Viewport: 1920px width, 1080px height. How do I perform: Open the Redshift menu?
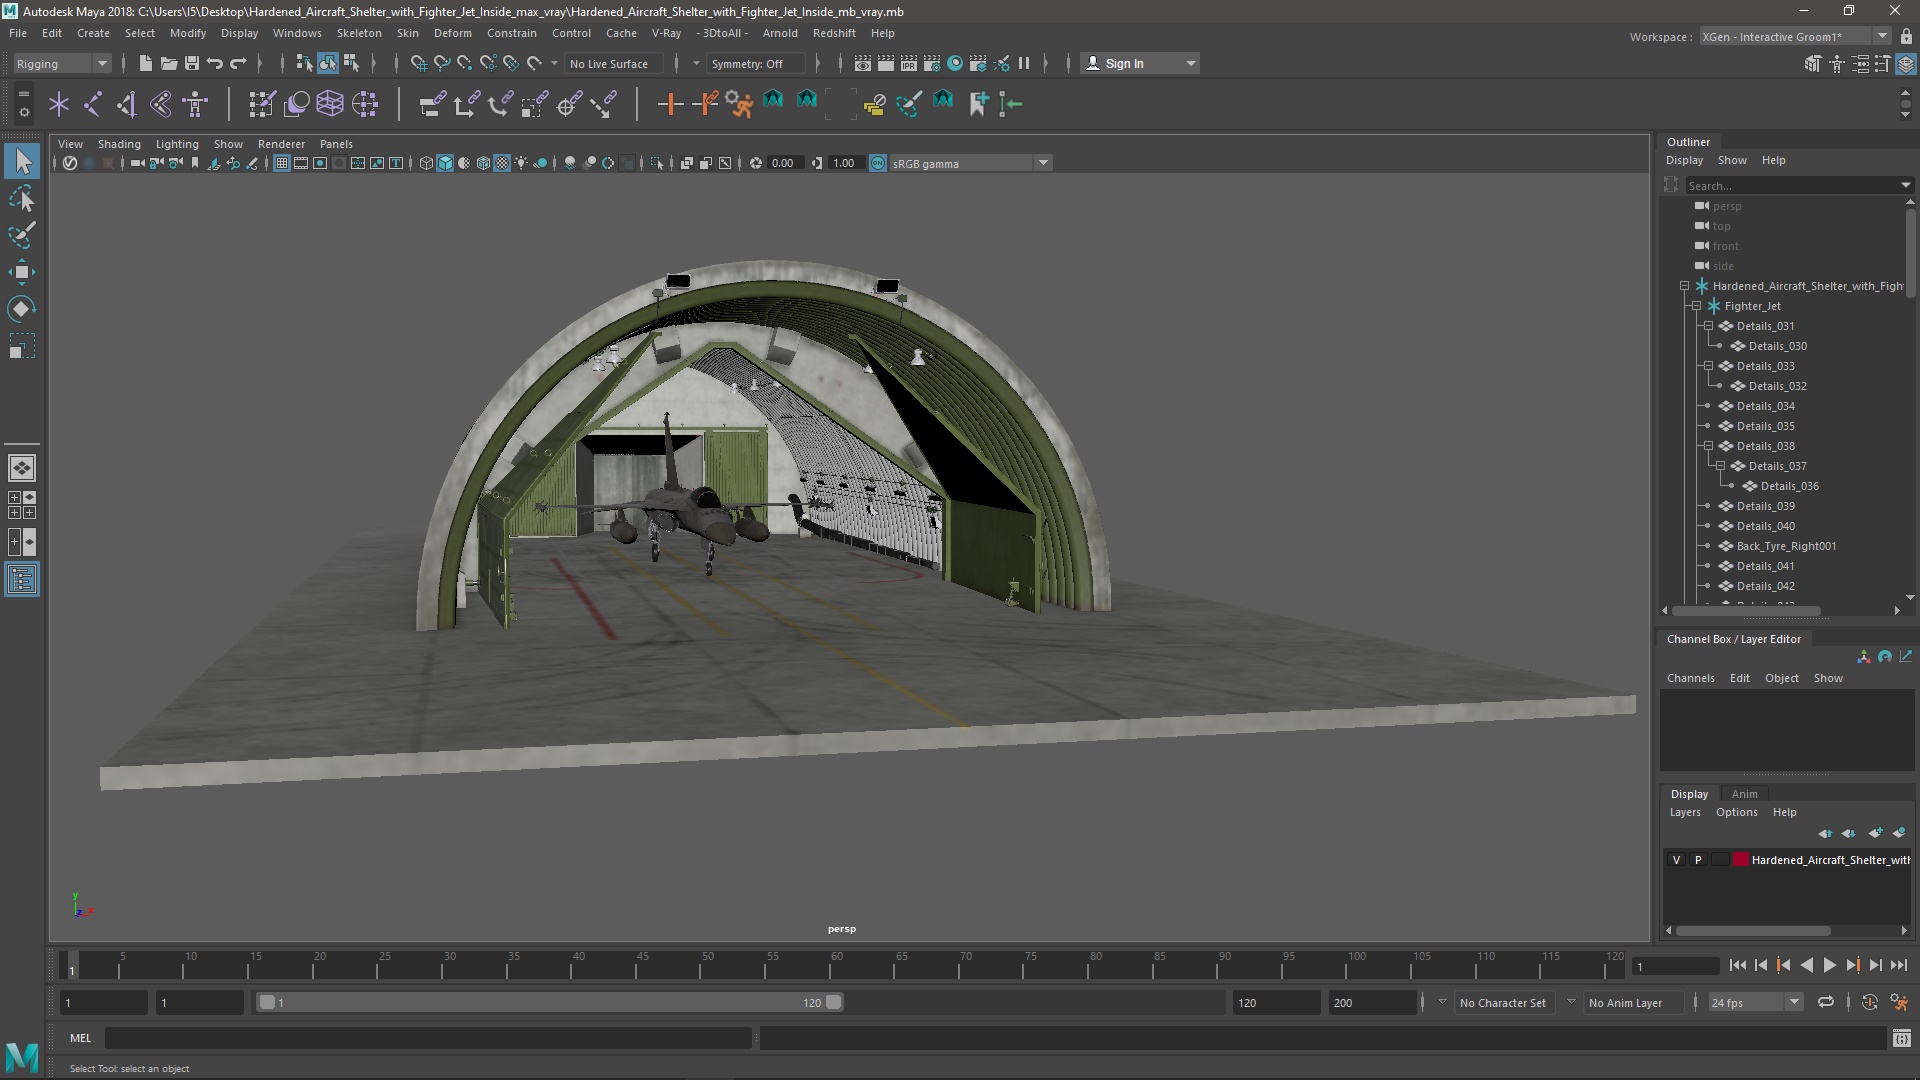(834, 33)
